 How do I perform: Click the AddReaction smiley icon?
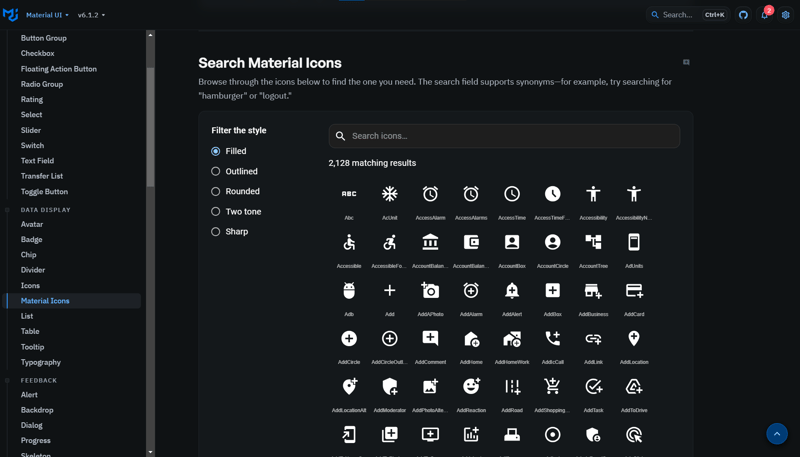click(x=471, y=387)
